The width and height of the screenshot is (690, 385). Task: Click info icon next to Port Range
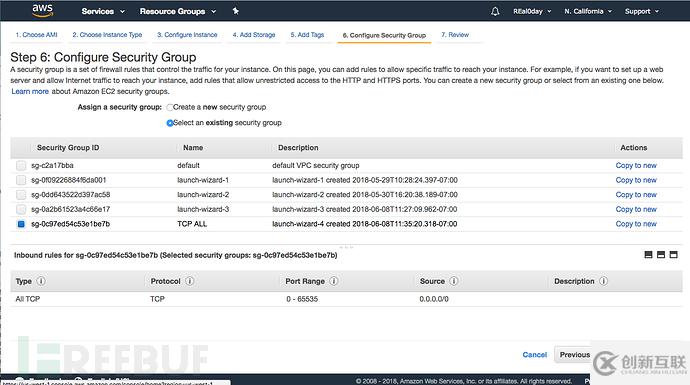[x=334, y=281]
